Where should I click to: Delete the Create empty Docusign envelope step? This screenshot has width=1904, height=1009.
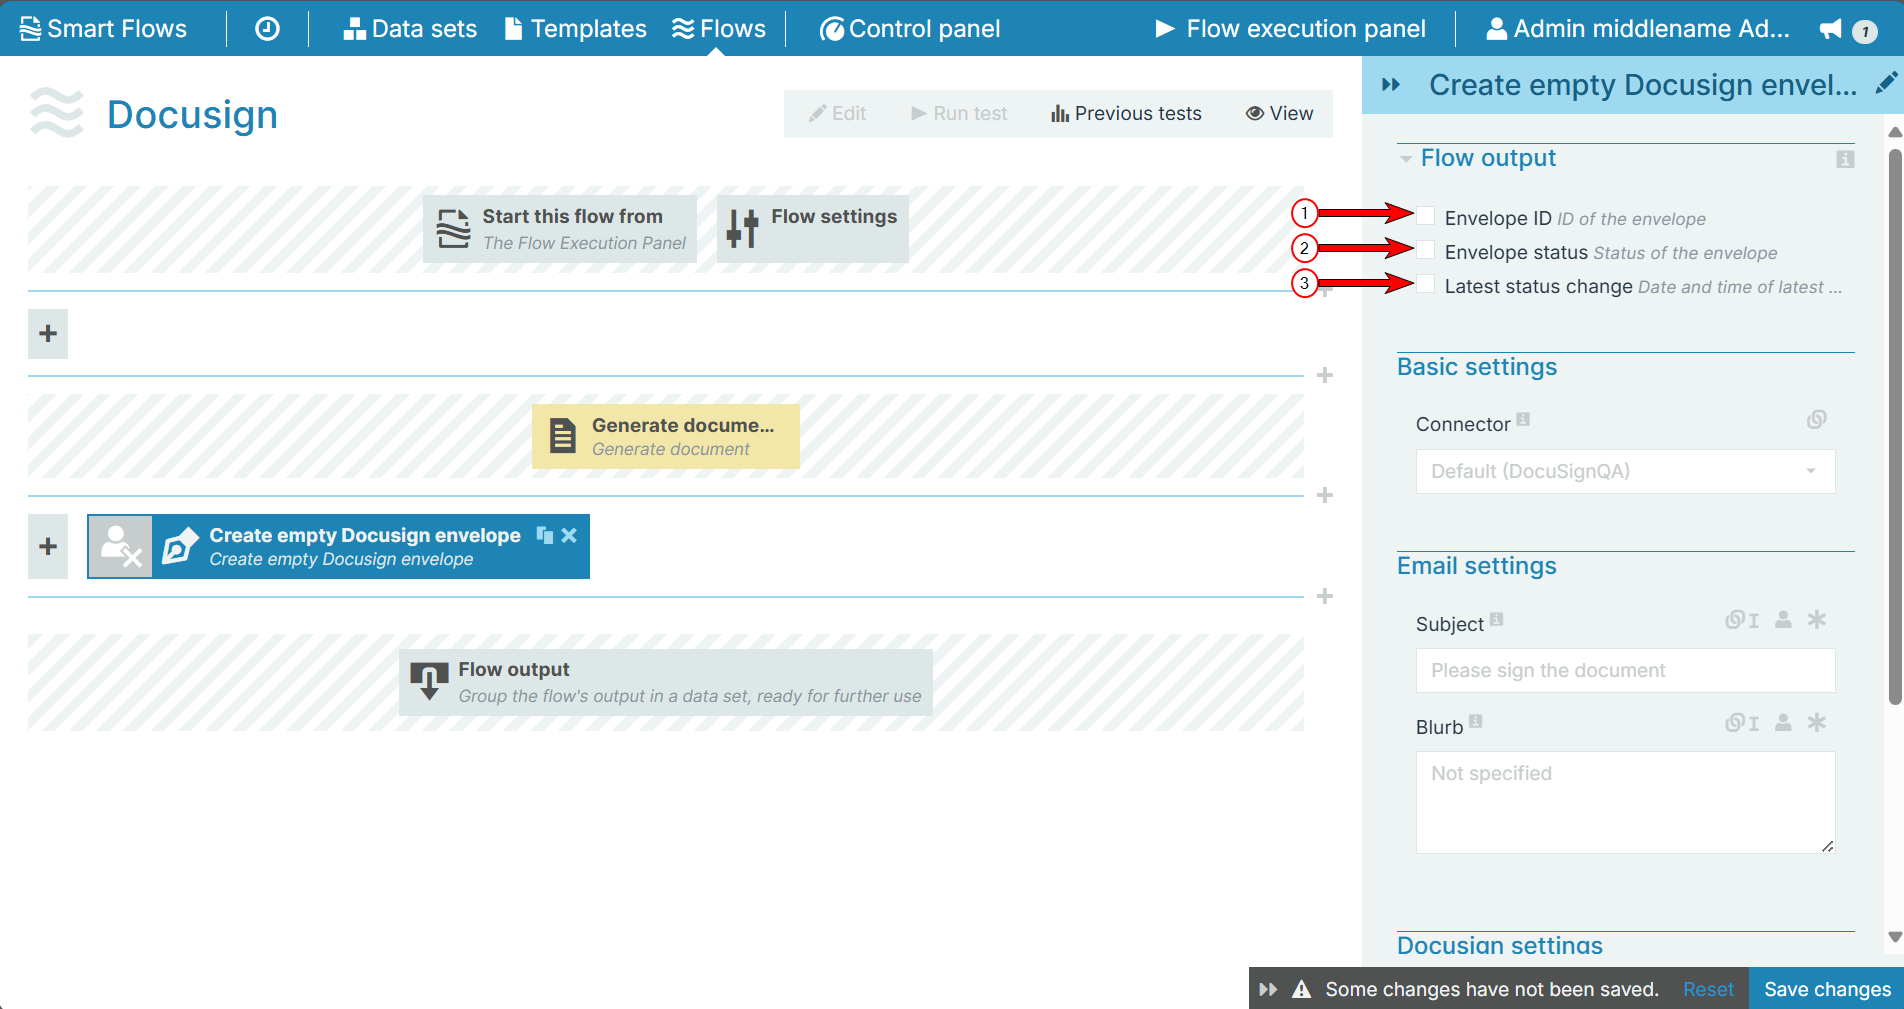tap(569, 535)
